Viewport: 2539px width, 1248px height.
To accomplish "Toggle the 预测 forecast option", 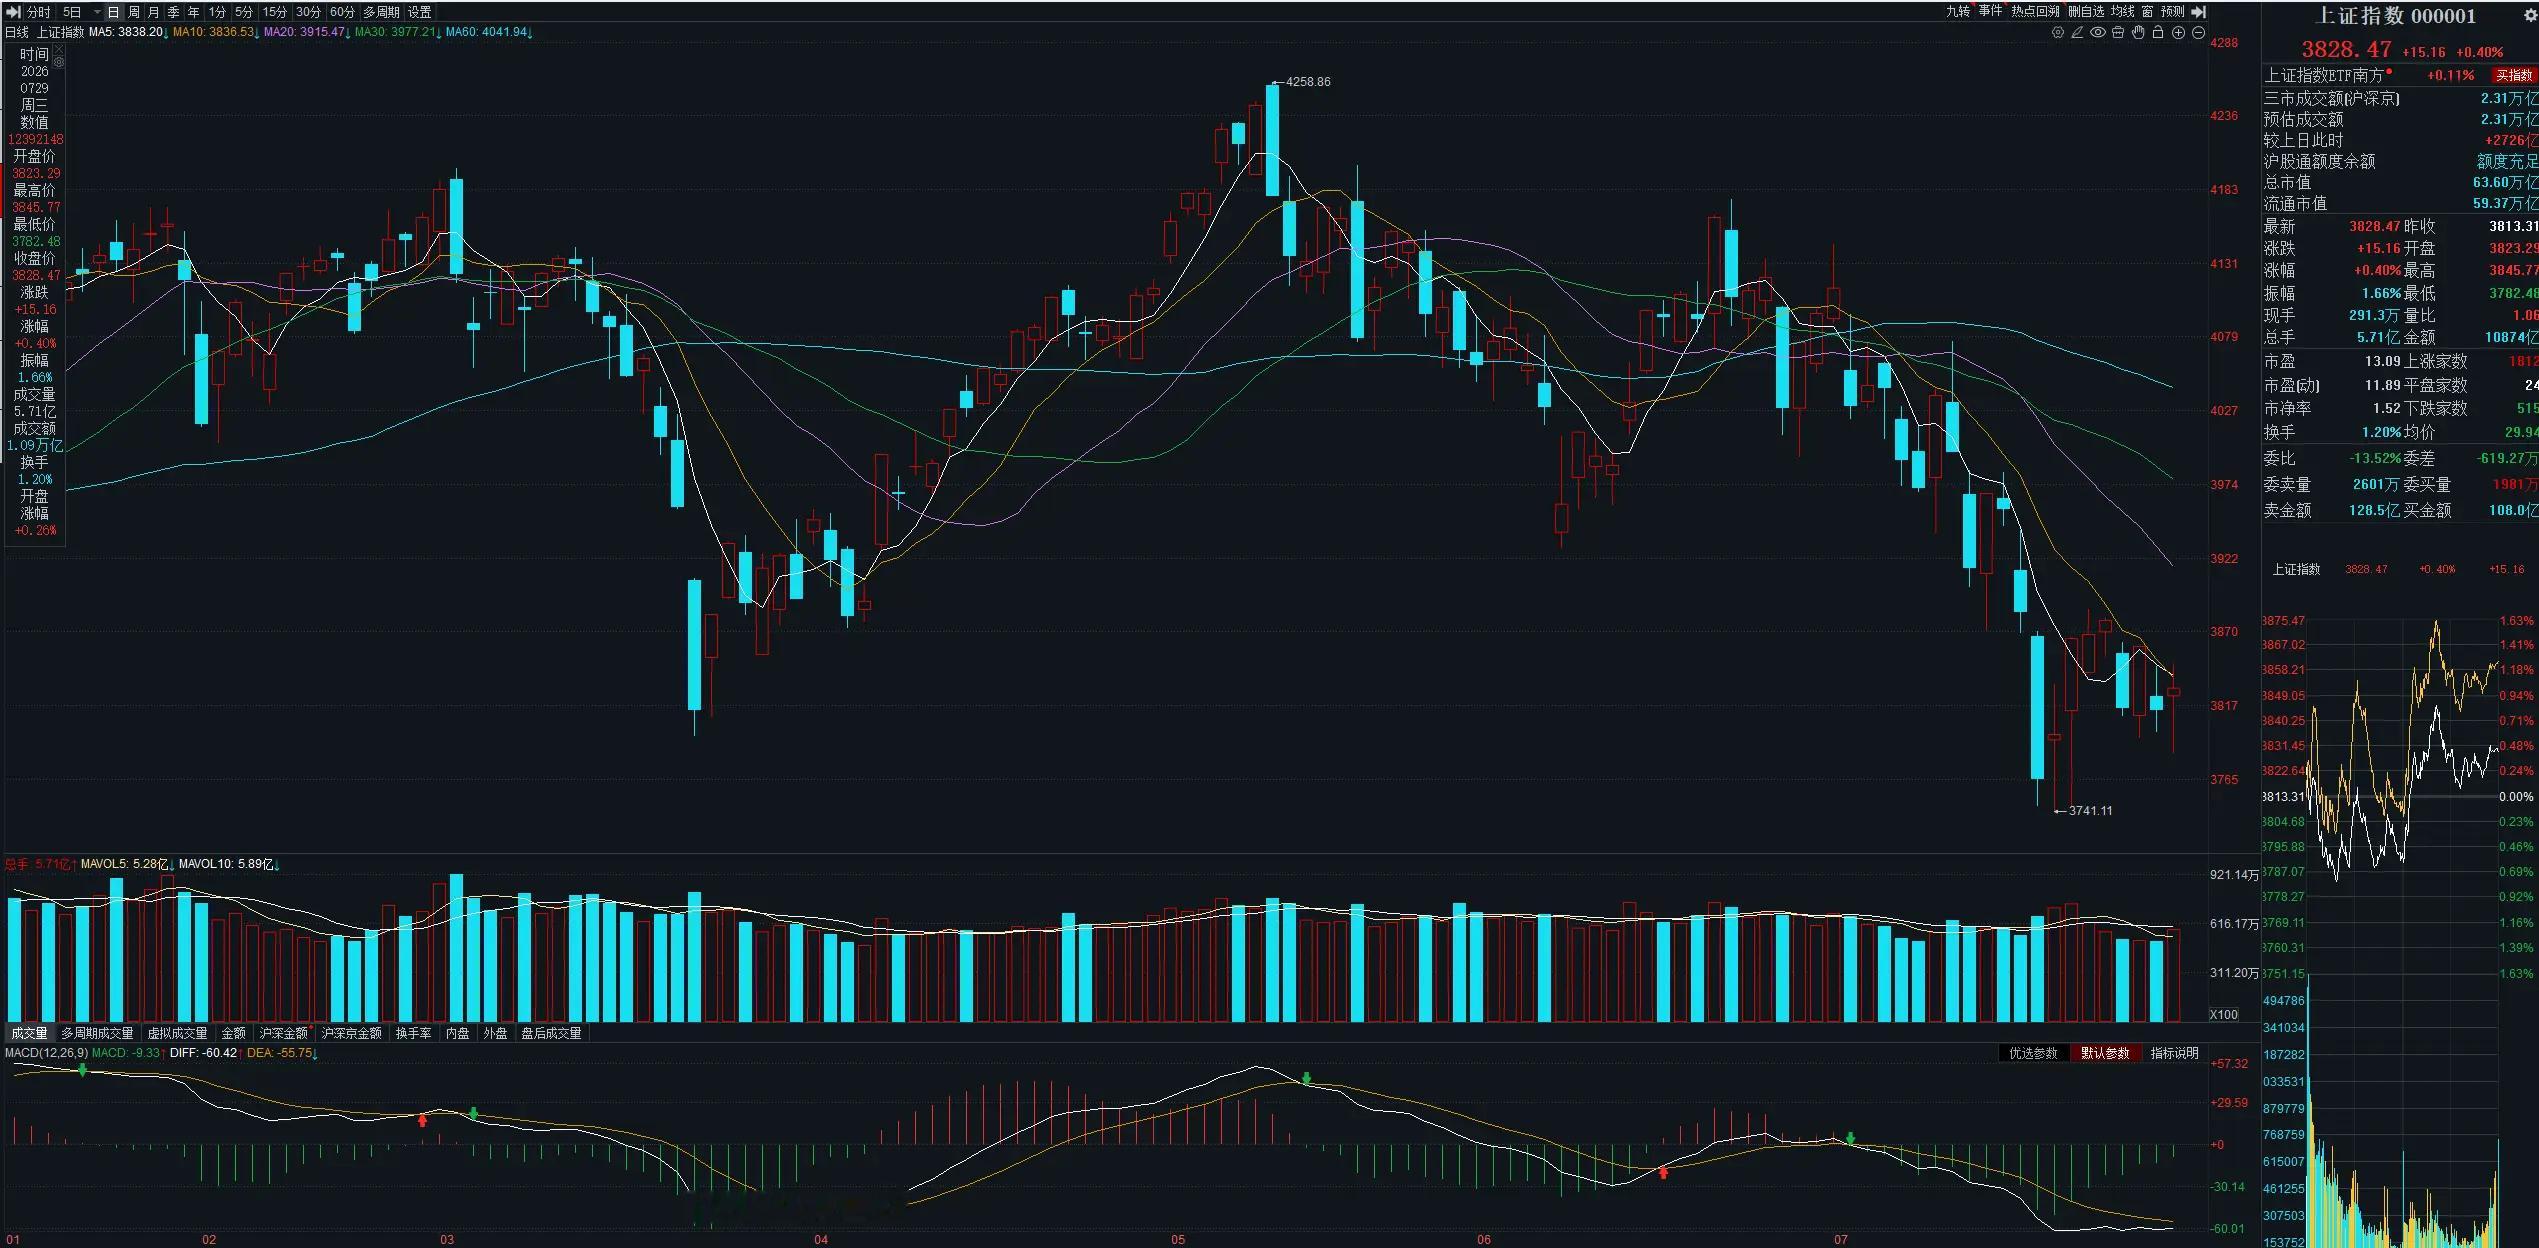I will (x=2171, y=12).
